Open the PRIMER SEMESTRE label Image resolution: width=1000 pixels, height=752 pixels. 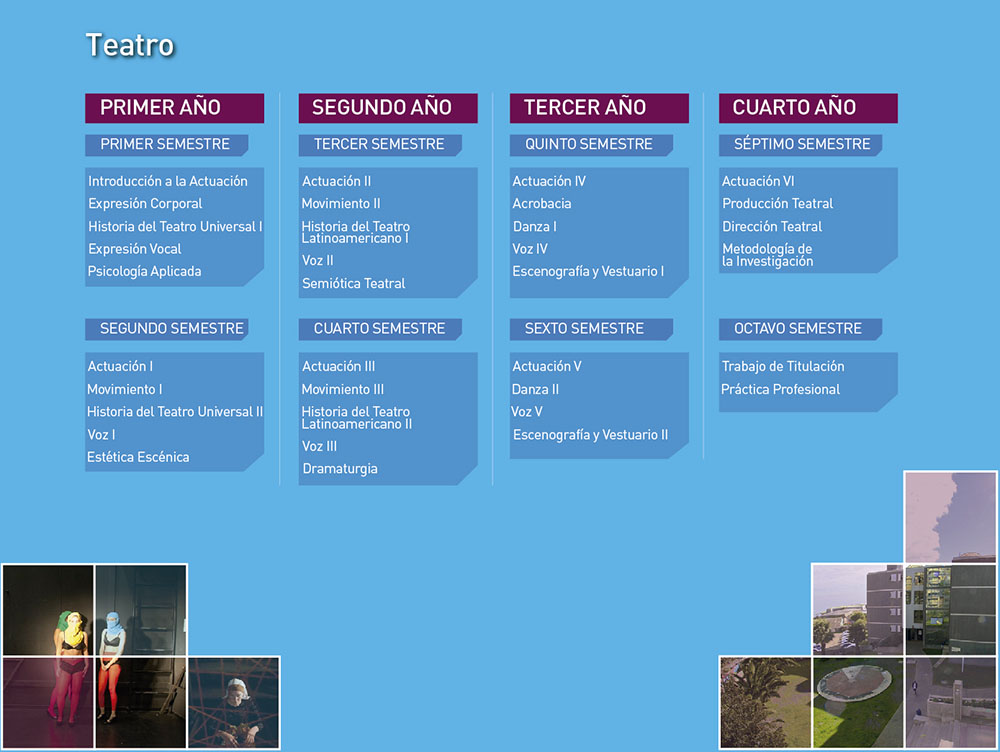pos(166,145)
